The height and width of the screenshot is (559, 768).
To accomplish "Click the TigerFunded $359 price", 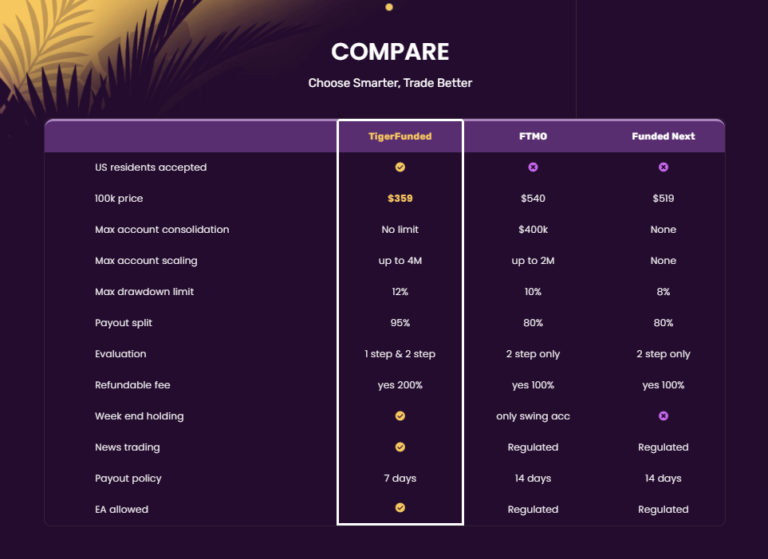I will point(400,198).
